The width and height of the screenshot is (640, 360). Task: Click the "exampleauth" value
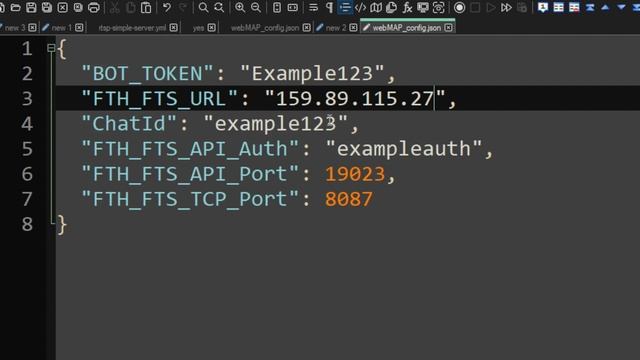(x=404, y=149)
